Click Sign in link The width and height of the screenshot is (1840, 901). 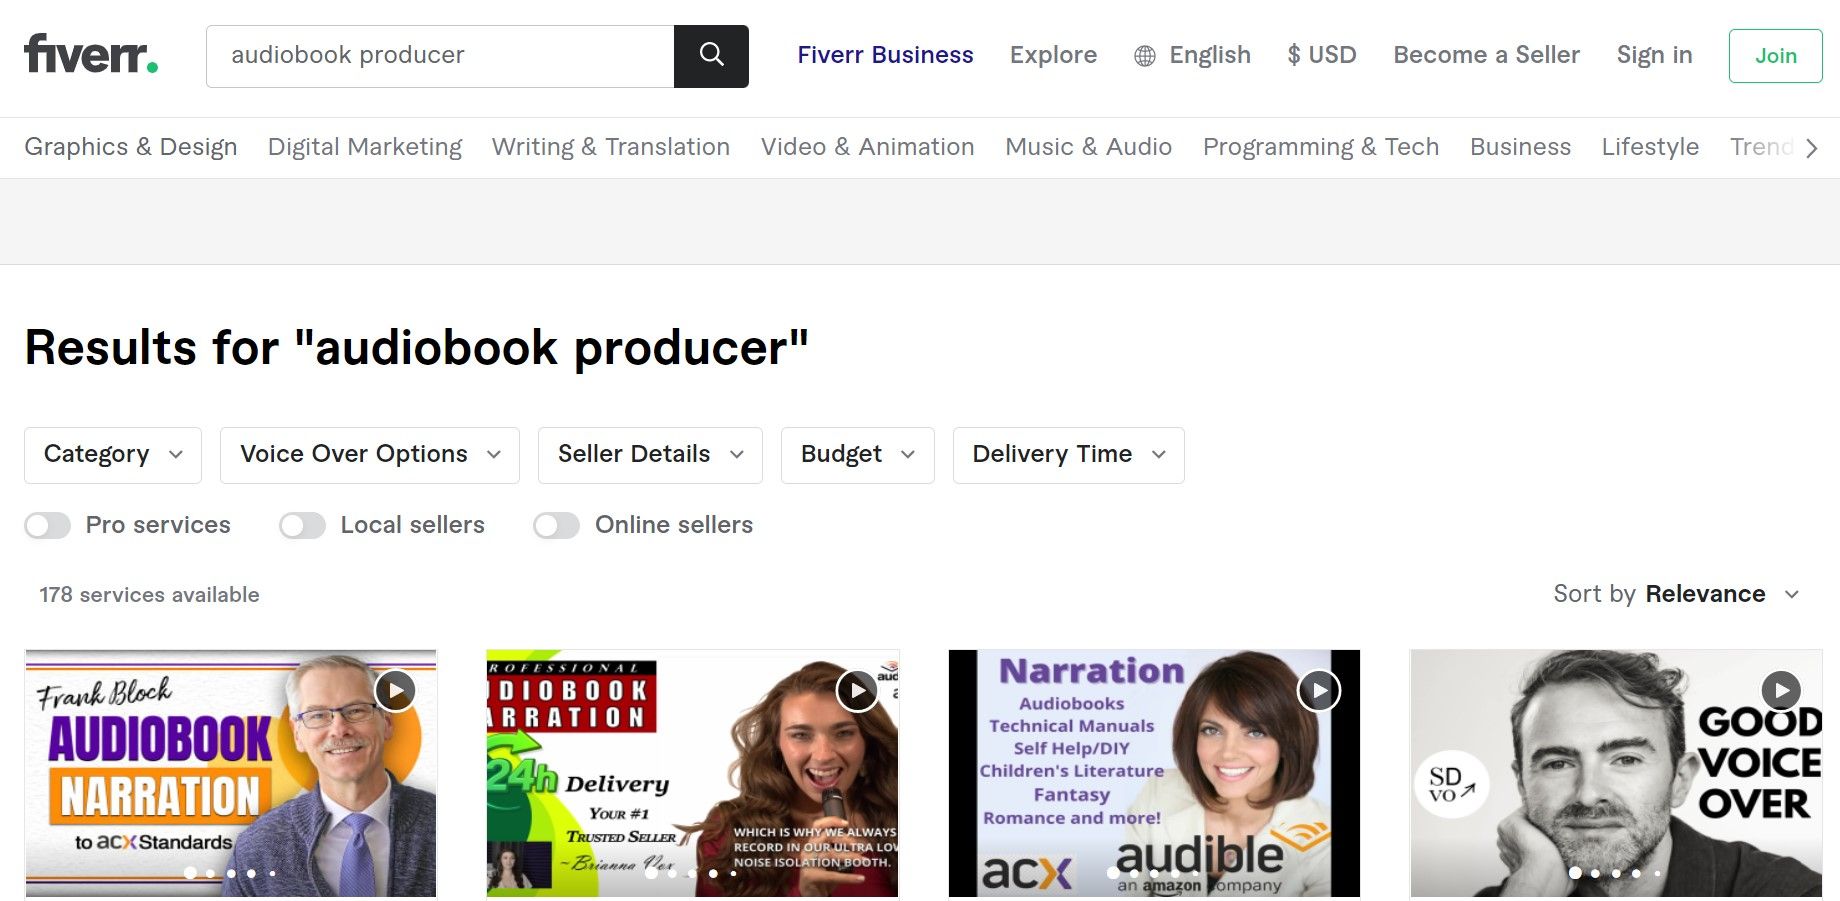[x=1655, y=55]
